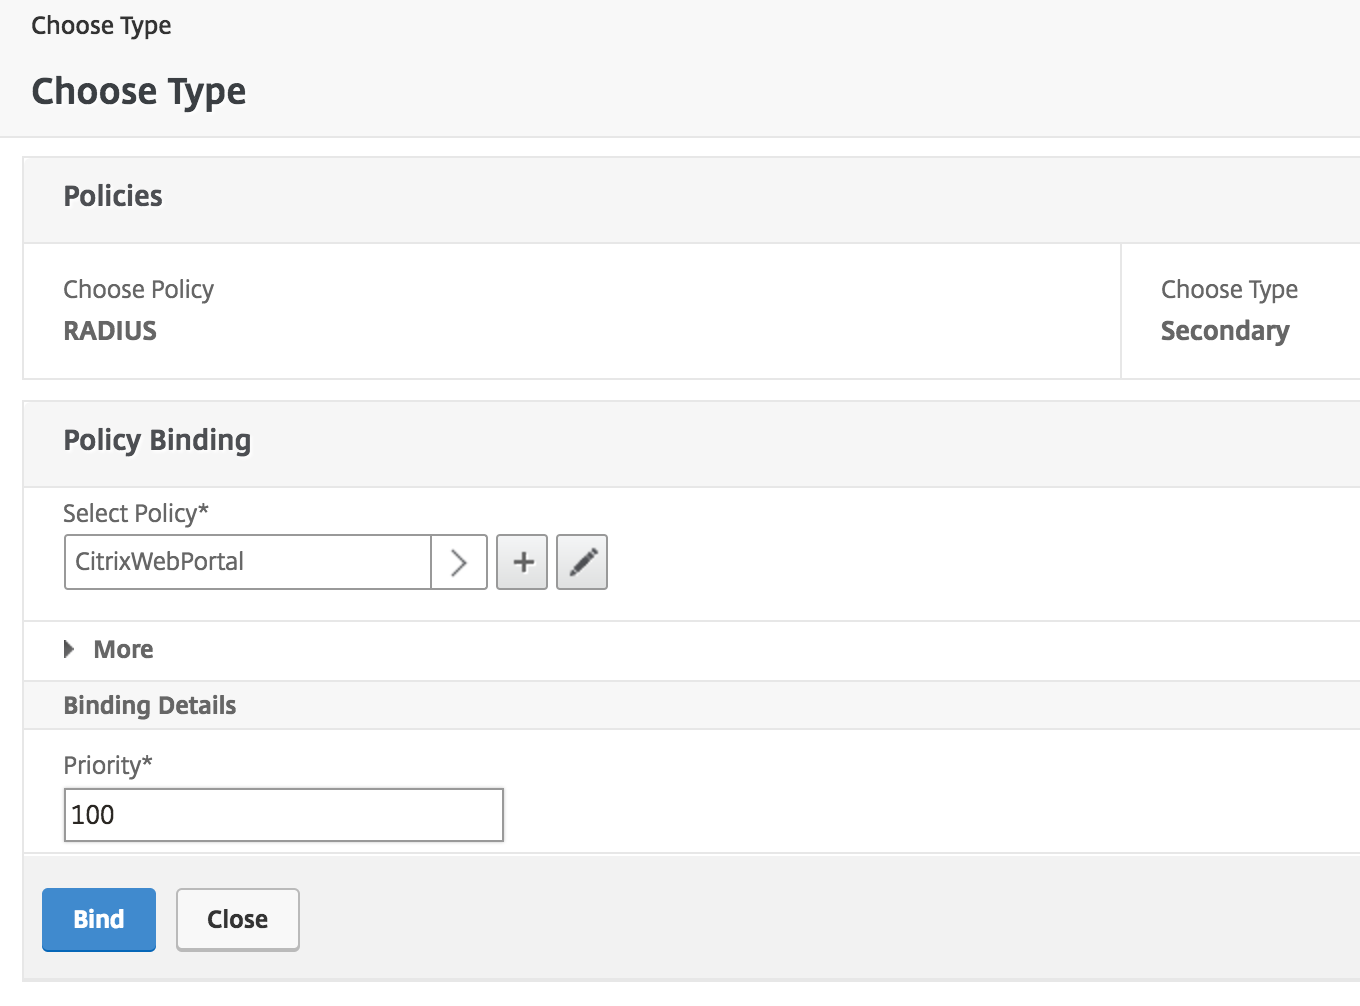Click the Choose Type breadcrumb text
This screenshot has width=1360, height=1006.
101,25
